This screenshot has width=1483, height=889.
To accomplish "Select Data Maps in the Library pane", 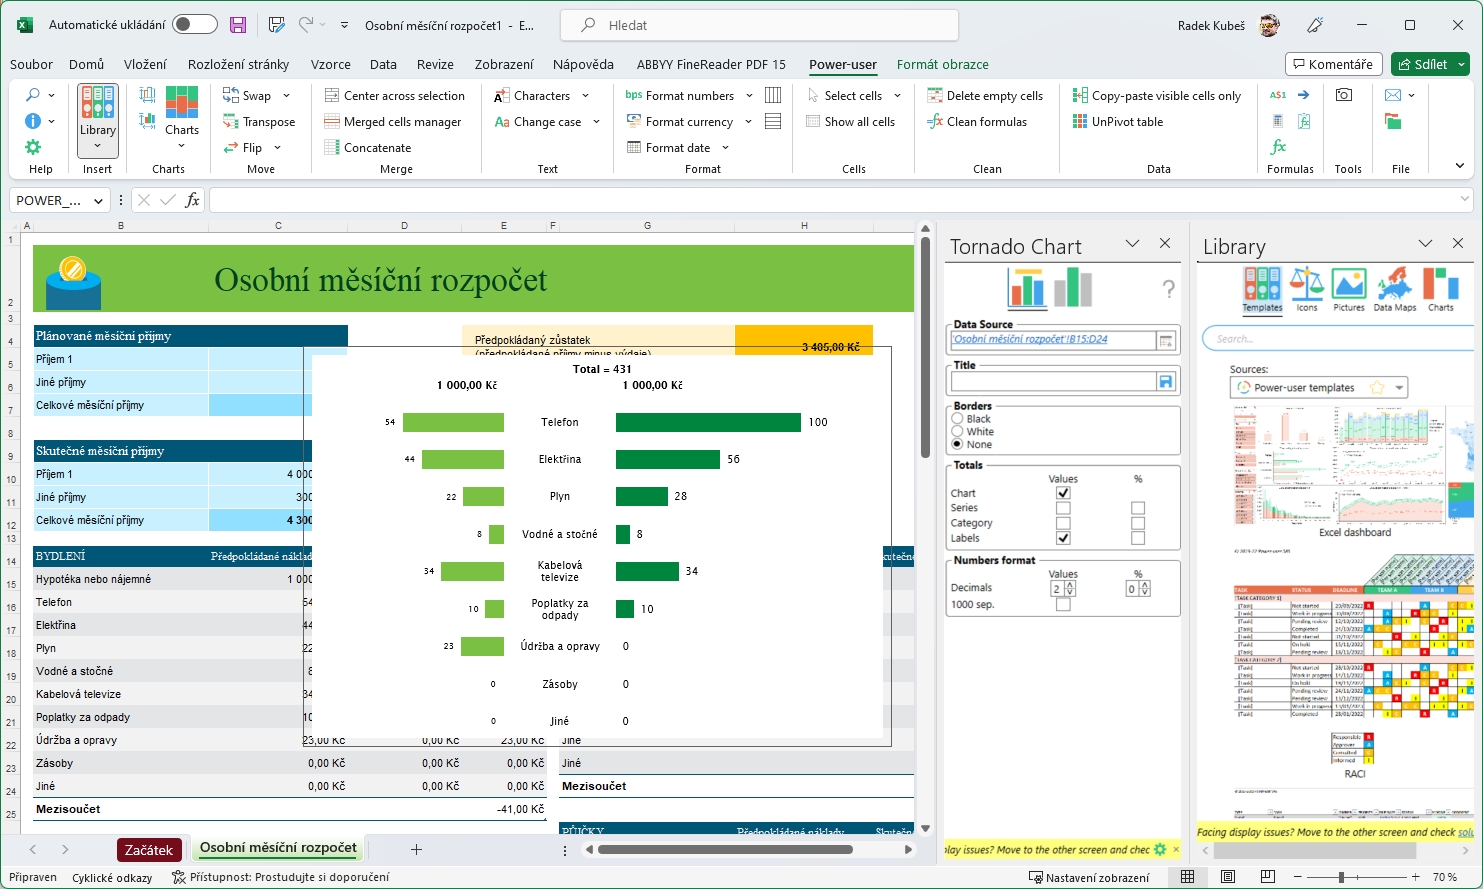I will point(1394,289).
